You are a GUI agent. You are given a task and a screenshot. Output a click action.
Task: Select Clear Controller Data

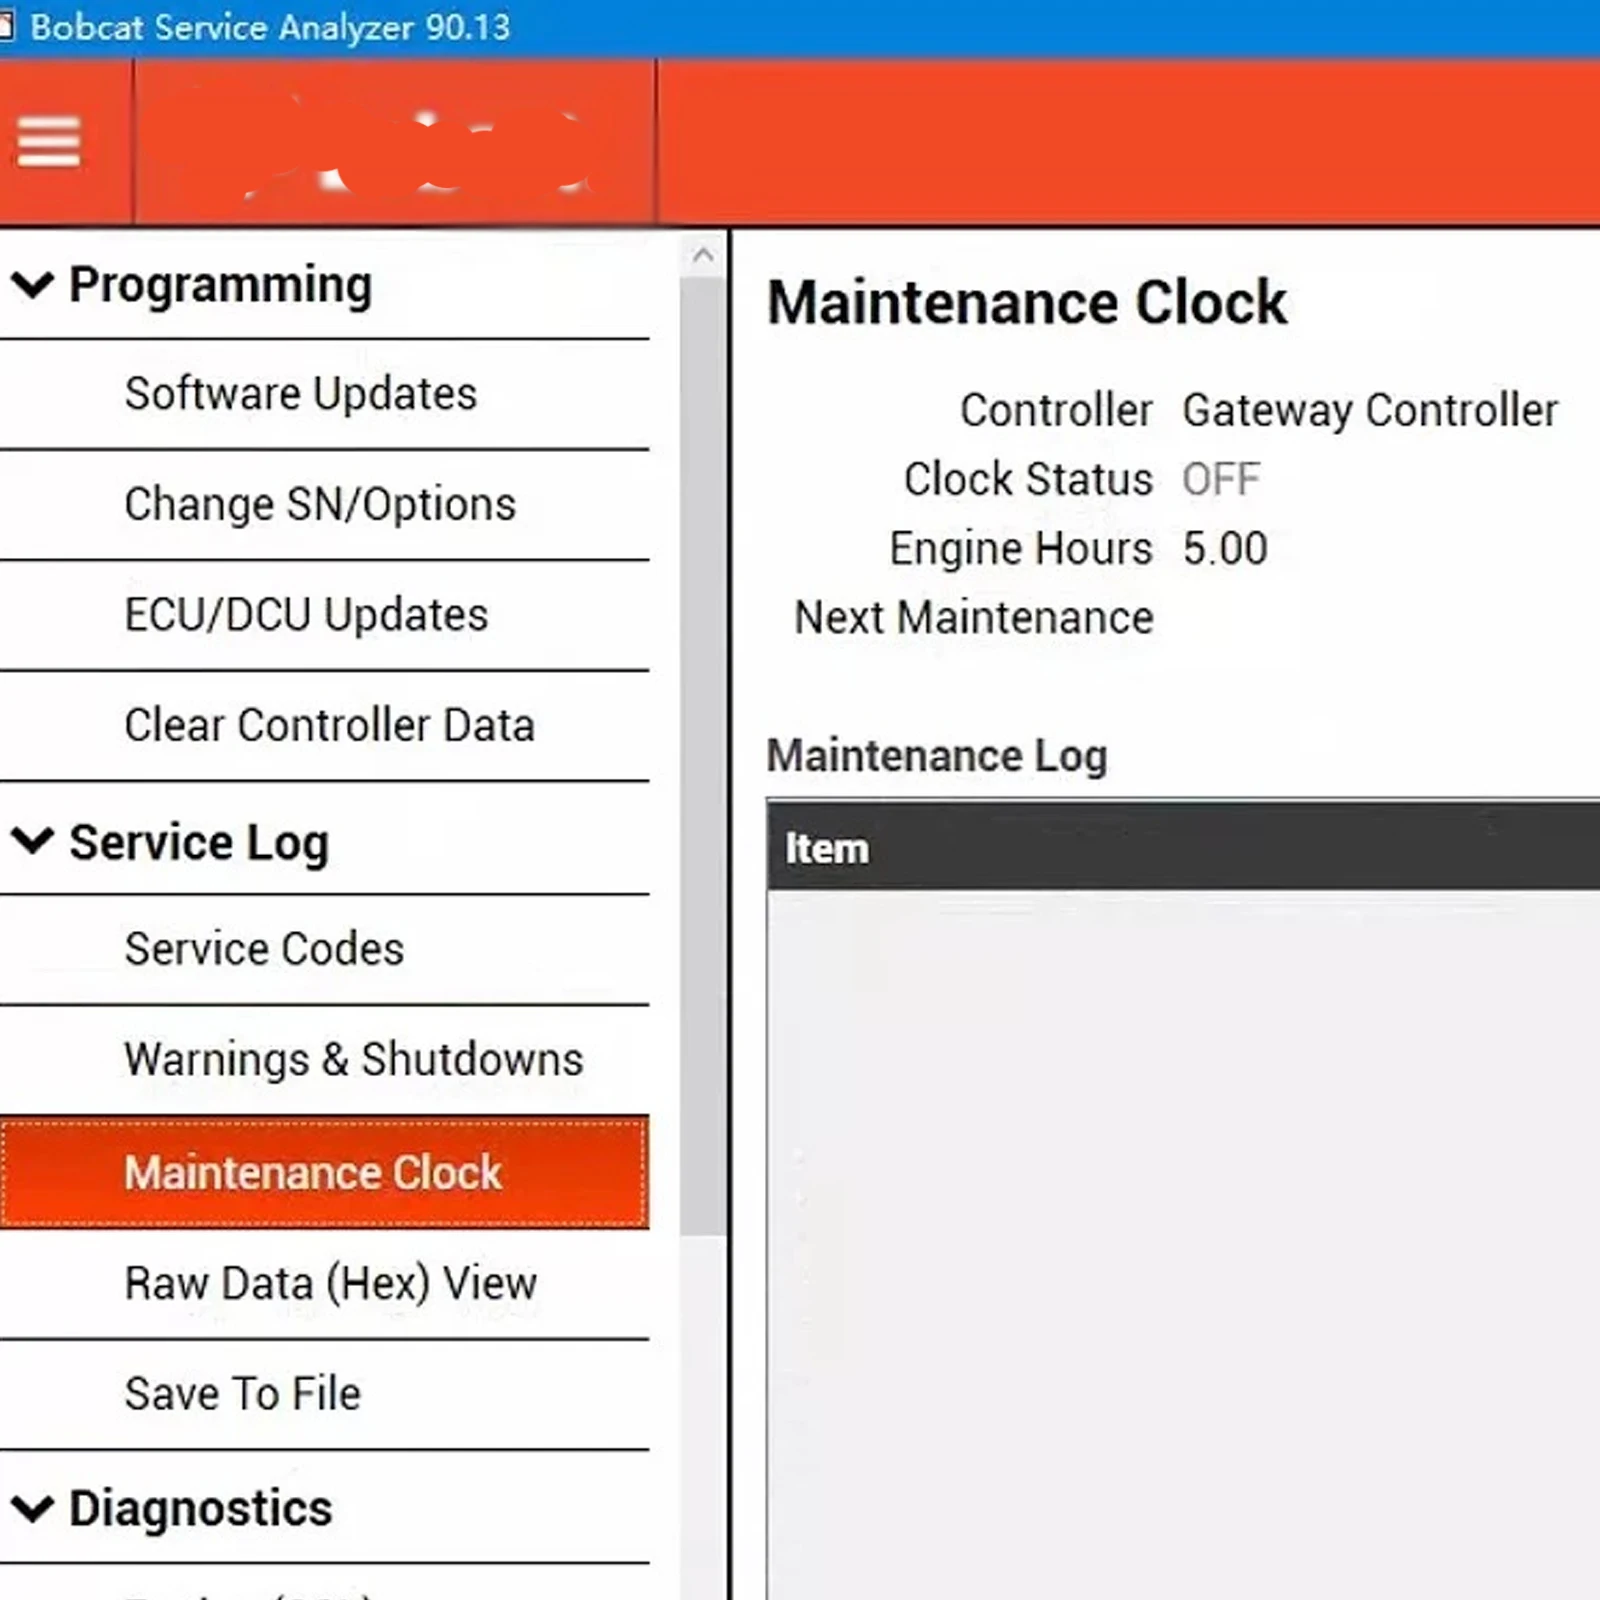324,726
